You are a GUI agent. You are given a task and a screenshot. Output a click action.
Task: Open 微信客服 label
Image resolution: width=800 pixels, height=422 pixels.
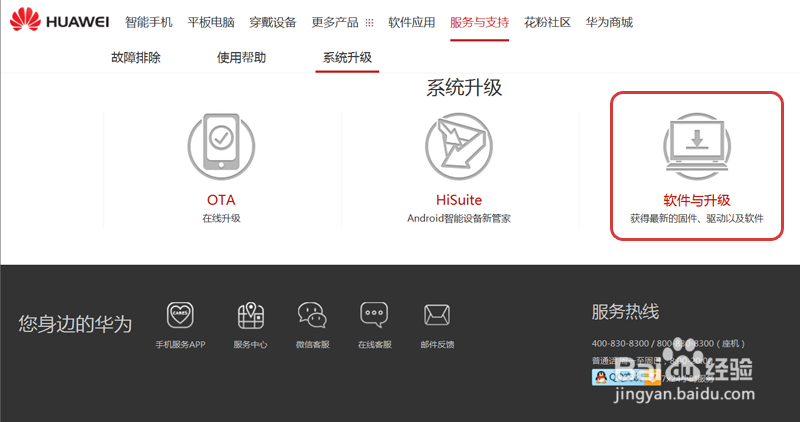coord(312,344)
